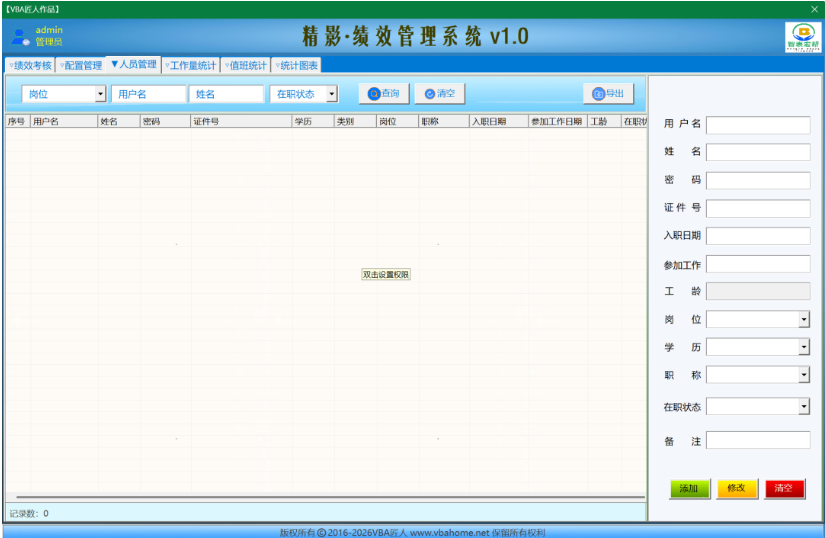Viewport: 825px width, 538px height.
Task: Click the horizontal scrollbar under the table
Action: point(330,496)
